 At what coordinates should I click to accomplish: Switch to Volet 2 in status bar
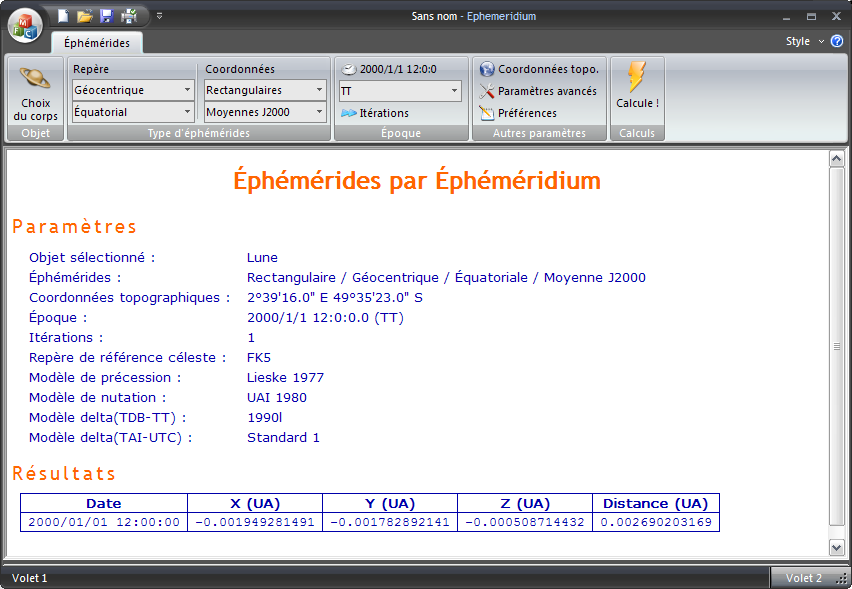tap(803, 578)
